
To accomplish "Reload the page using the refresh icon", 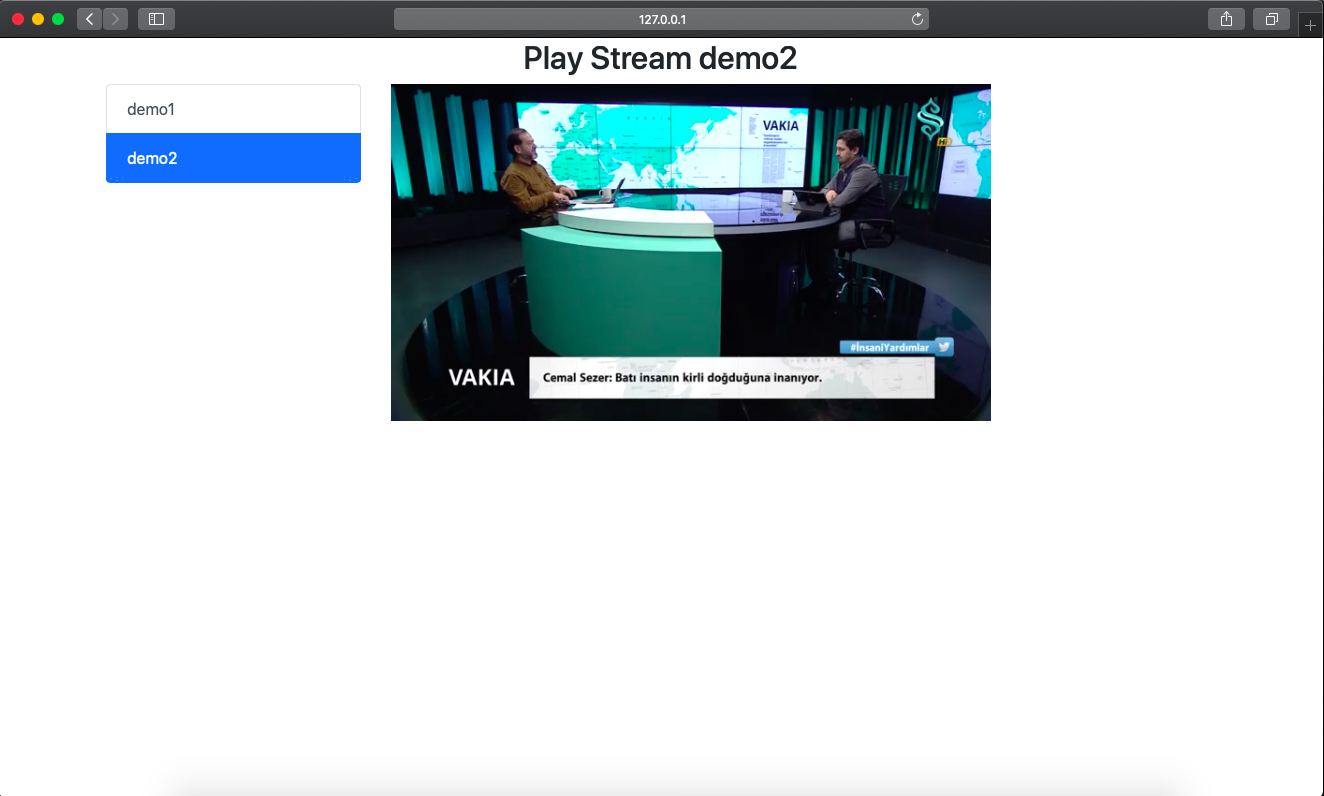I will (x=917, y=19).
